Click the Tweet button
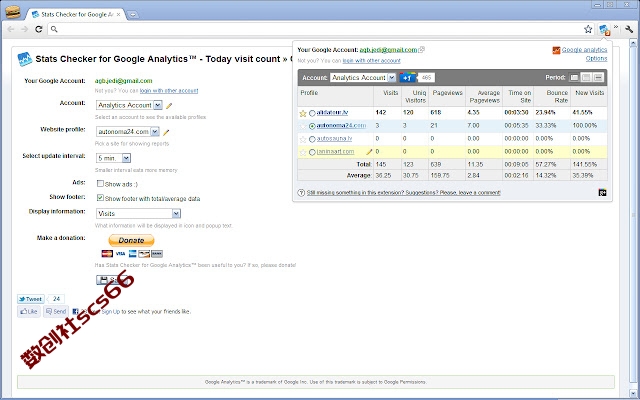This screenshot has height=400, width=640. tap(31, 299)
